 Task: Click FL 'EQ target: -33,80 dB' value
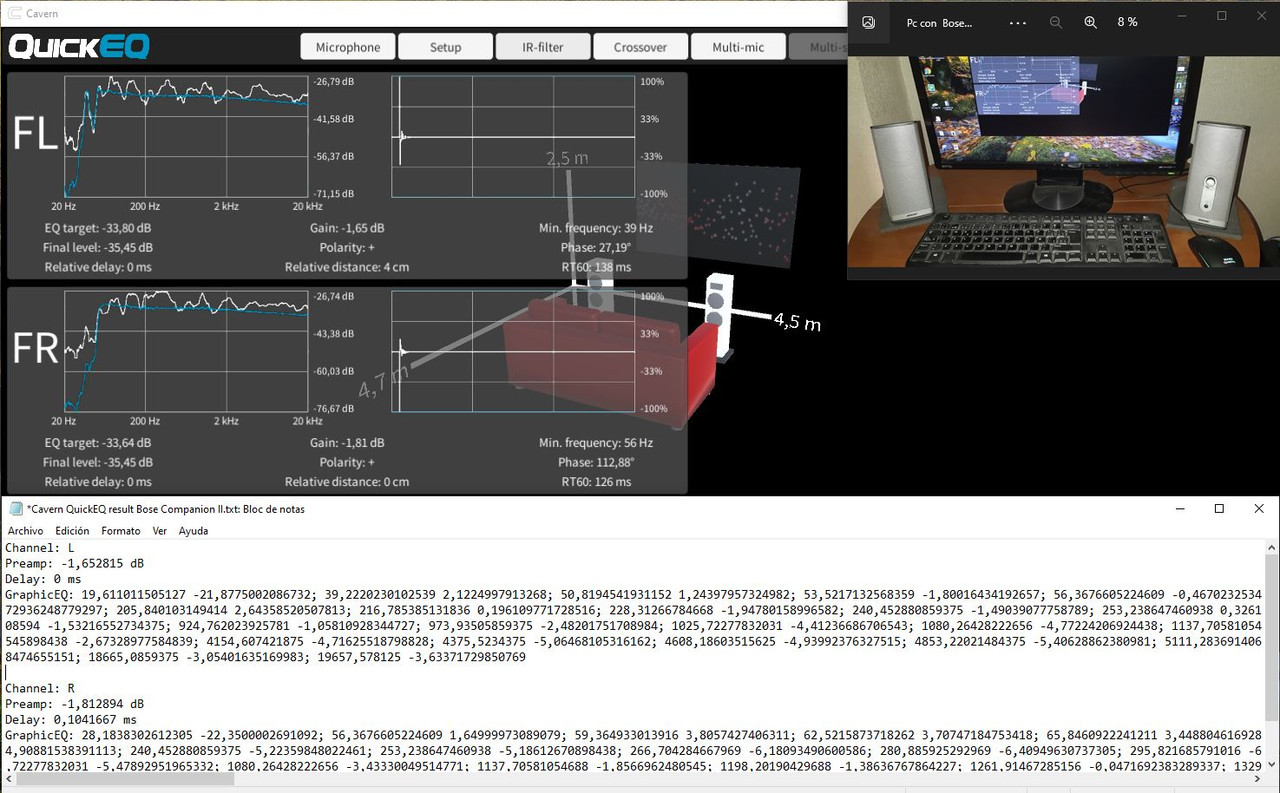click(98, 228)
